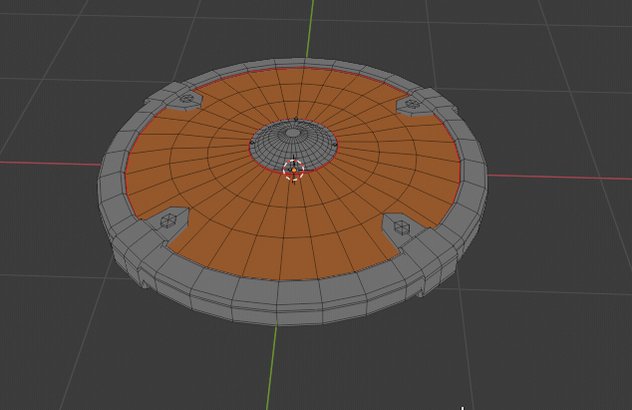This screenshot has width=632, height=410.
Task: Select the hex bolt on the lower-left bracket
Action: pos(169,220)
